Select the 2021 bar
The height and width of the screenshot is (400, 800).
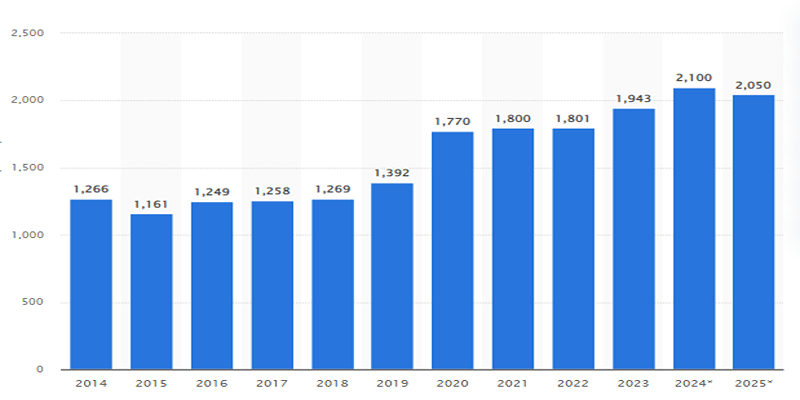(x=513, y=248)
